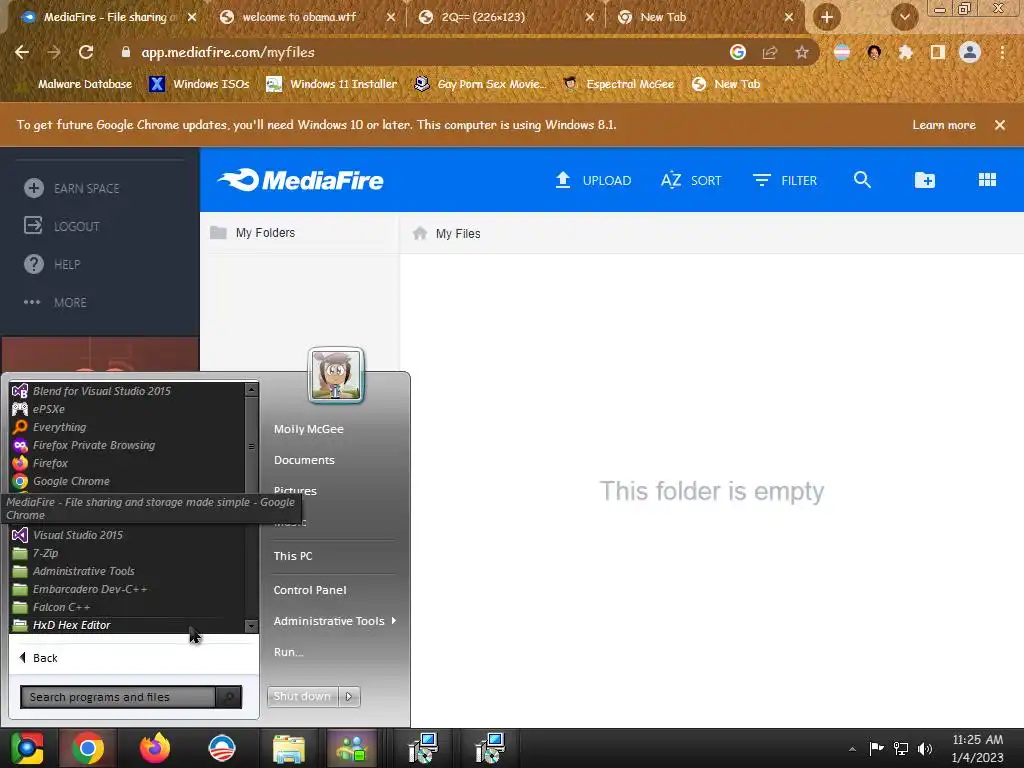Open Help in the MediaFire sidebar
Image resolution: width=1024 pixels, height=768 pixels.
(52, 264)
